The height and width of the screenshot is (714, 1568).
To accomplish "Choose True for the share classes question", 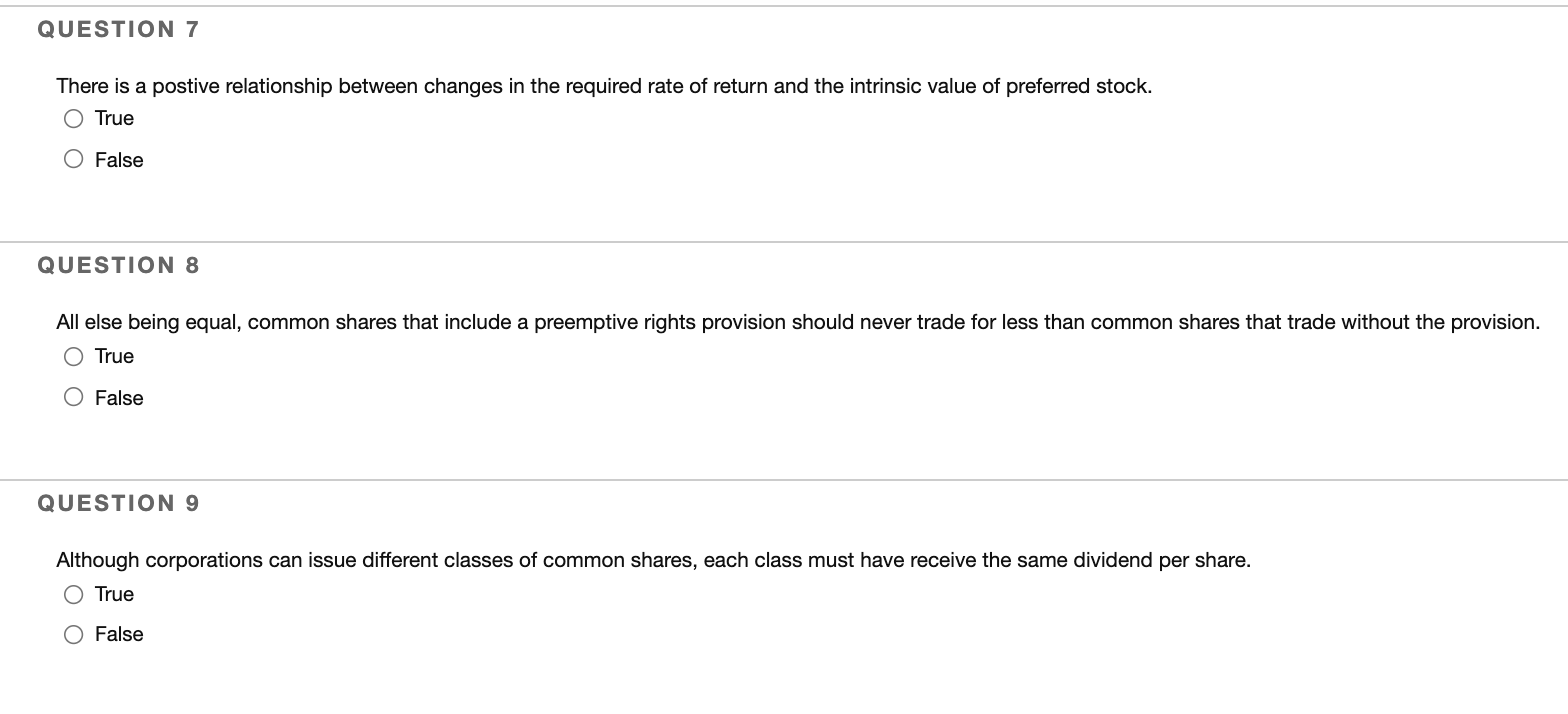I will pyautogui.click(x=73, y=593).
